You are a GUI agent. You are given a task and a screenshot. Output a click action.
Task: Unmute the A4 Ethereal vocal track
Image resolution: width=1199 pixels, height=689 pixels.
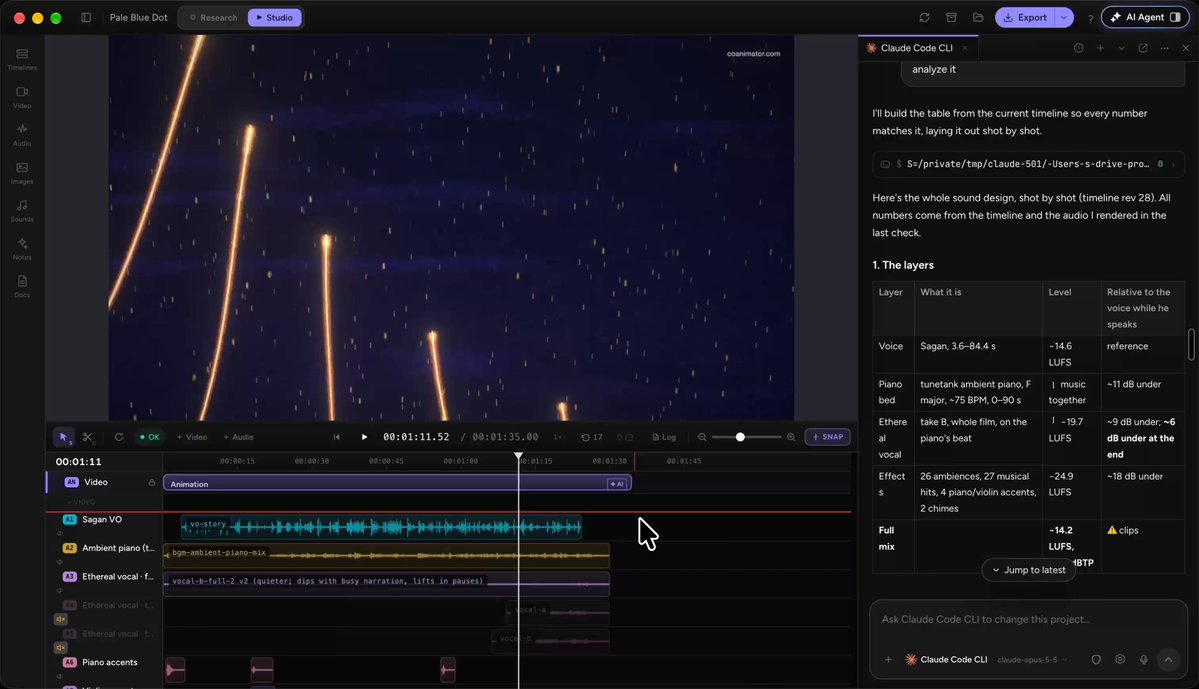pos(60,619)
